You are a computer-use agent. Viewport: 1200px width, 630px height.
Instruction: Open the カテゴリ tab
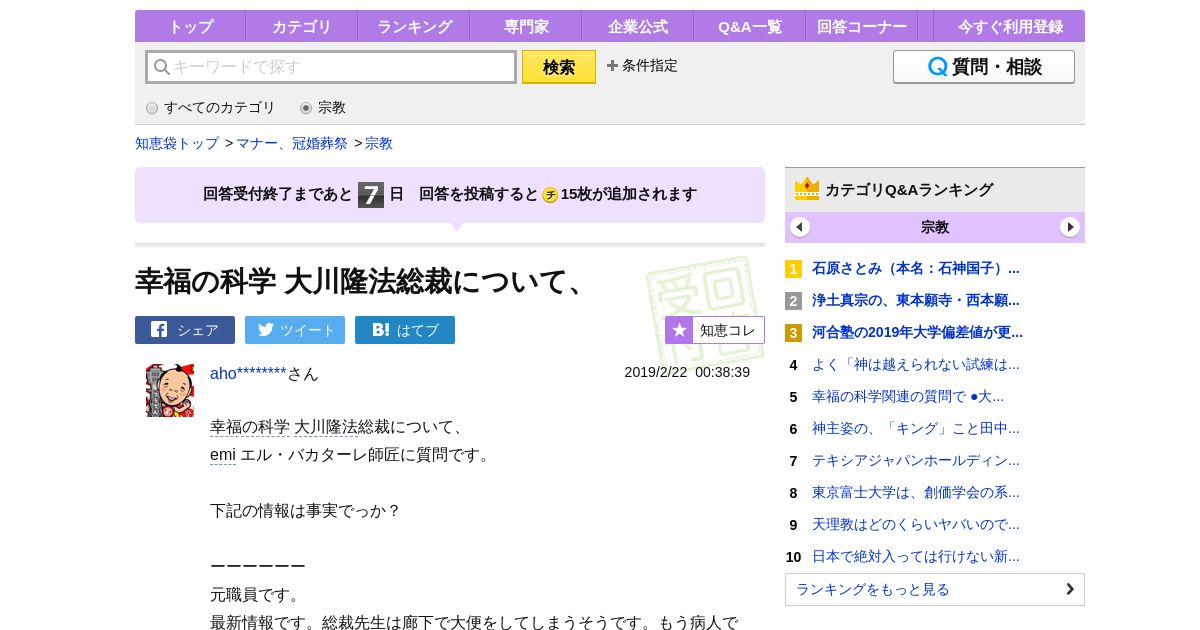click(302, 26)
